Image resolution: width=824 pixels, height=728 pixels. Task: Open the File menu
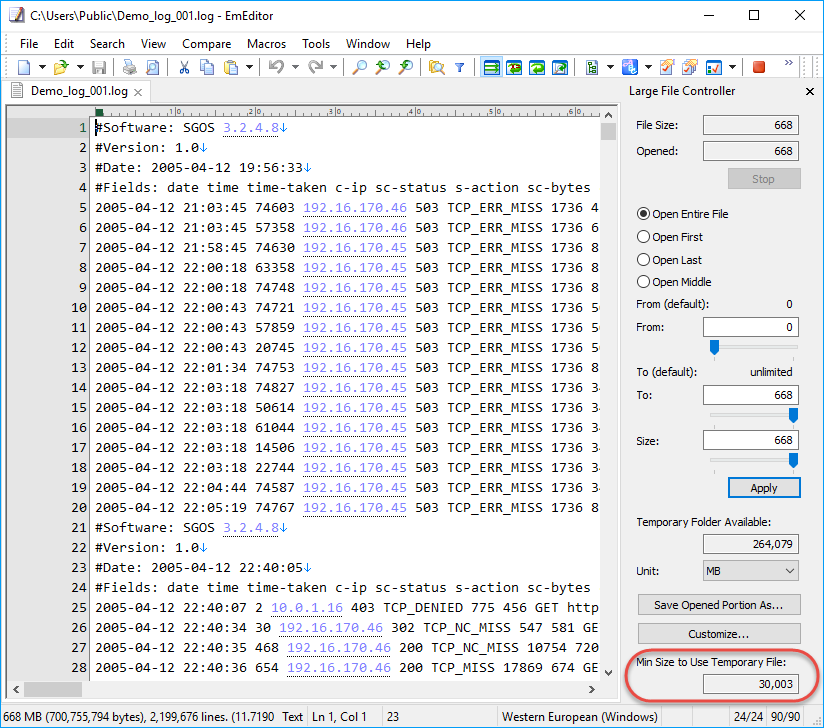coord(29,44)
